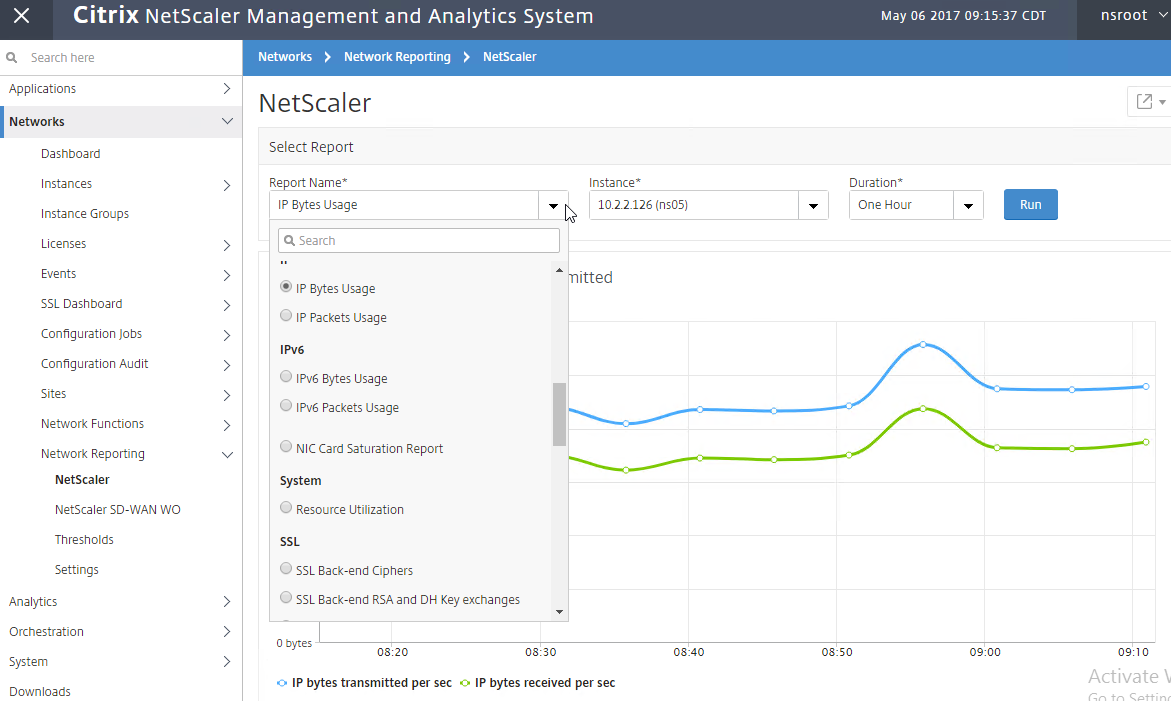Click the Instance field showing 10.2.2.126 (ns05)
This screenshot has width=1171, height=701.
click(694, 205)
